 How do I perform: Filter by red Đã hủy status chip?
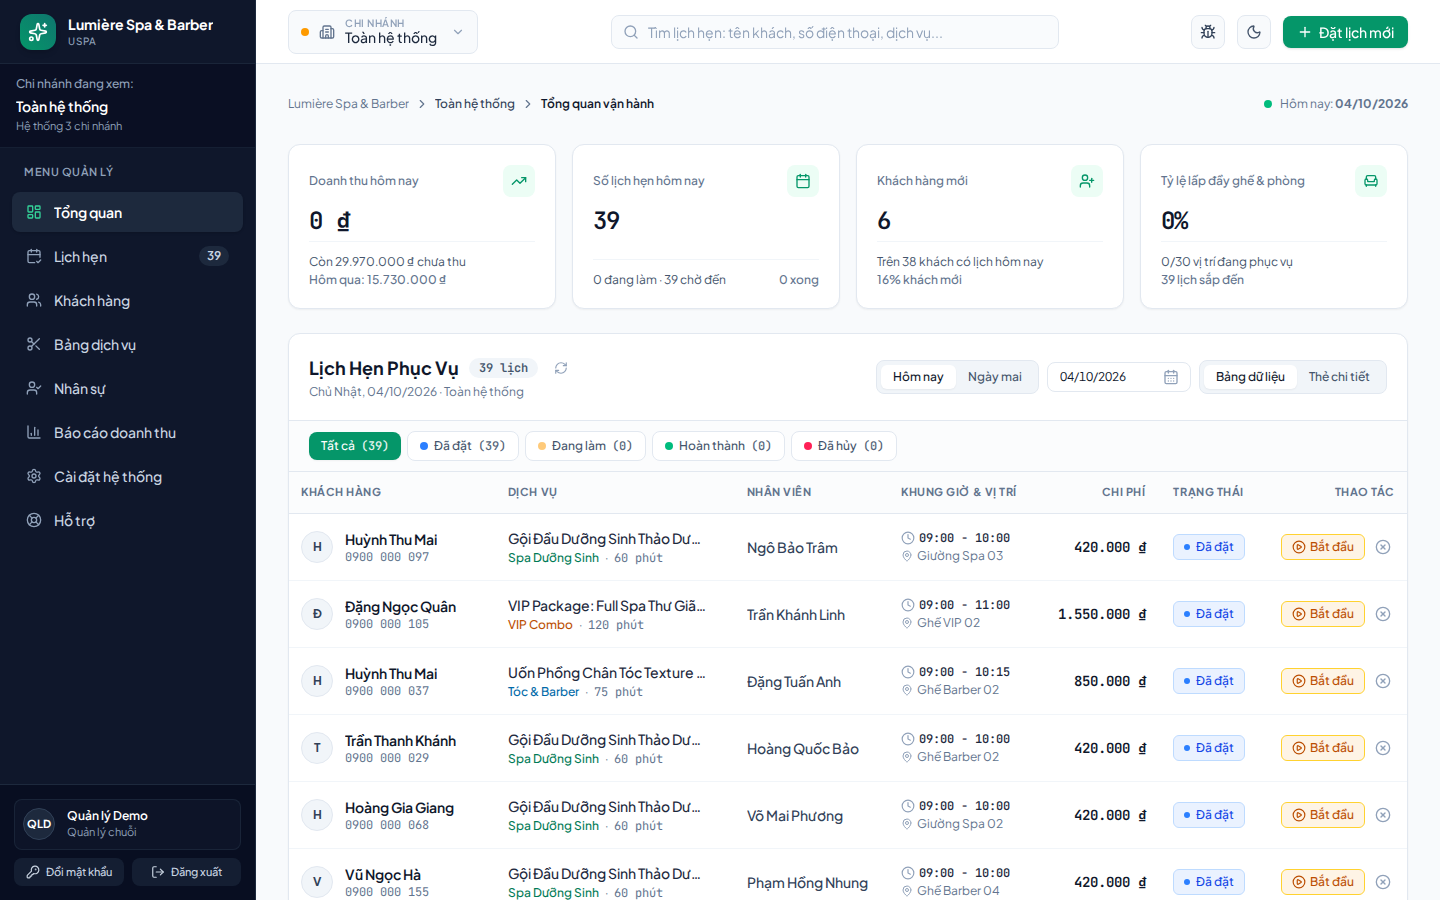844,446
